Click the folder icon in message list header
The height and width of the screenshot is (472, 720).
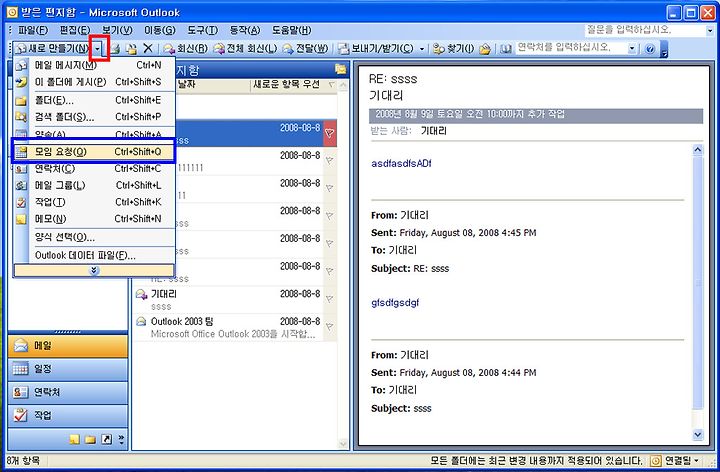click(340, 69)
